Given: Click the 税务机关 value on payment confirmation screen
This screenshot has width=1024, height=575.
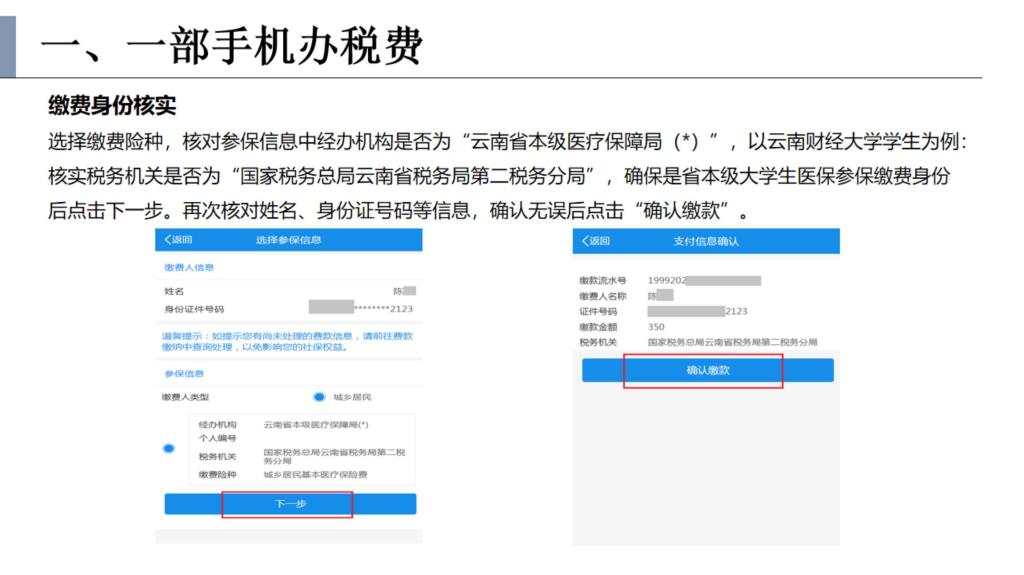Looking at the screenshot, I should coord(732,342).
